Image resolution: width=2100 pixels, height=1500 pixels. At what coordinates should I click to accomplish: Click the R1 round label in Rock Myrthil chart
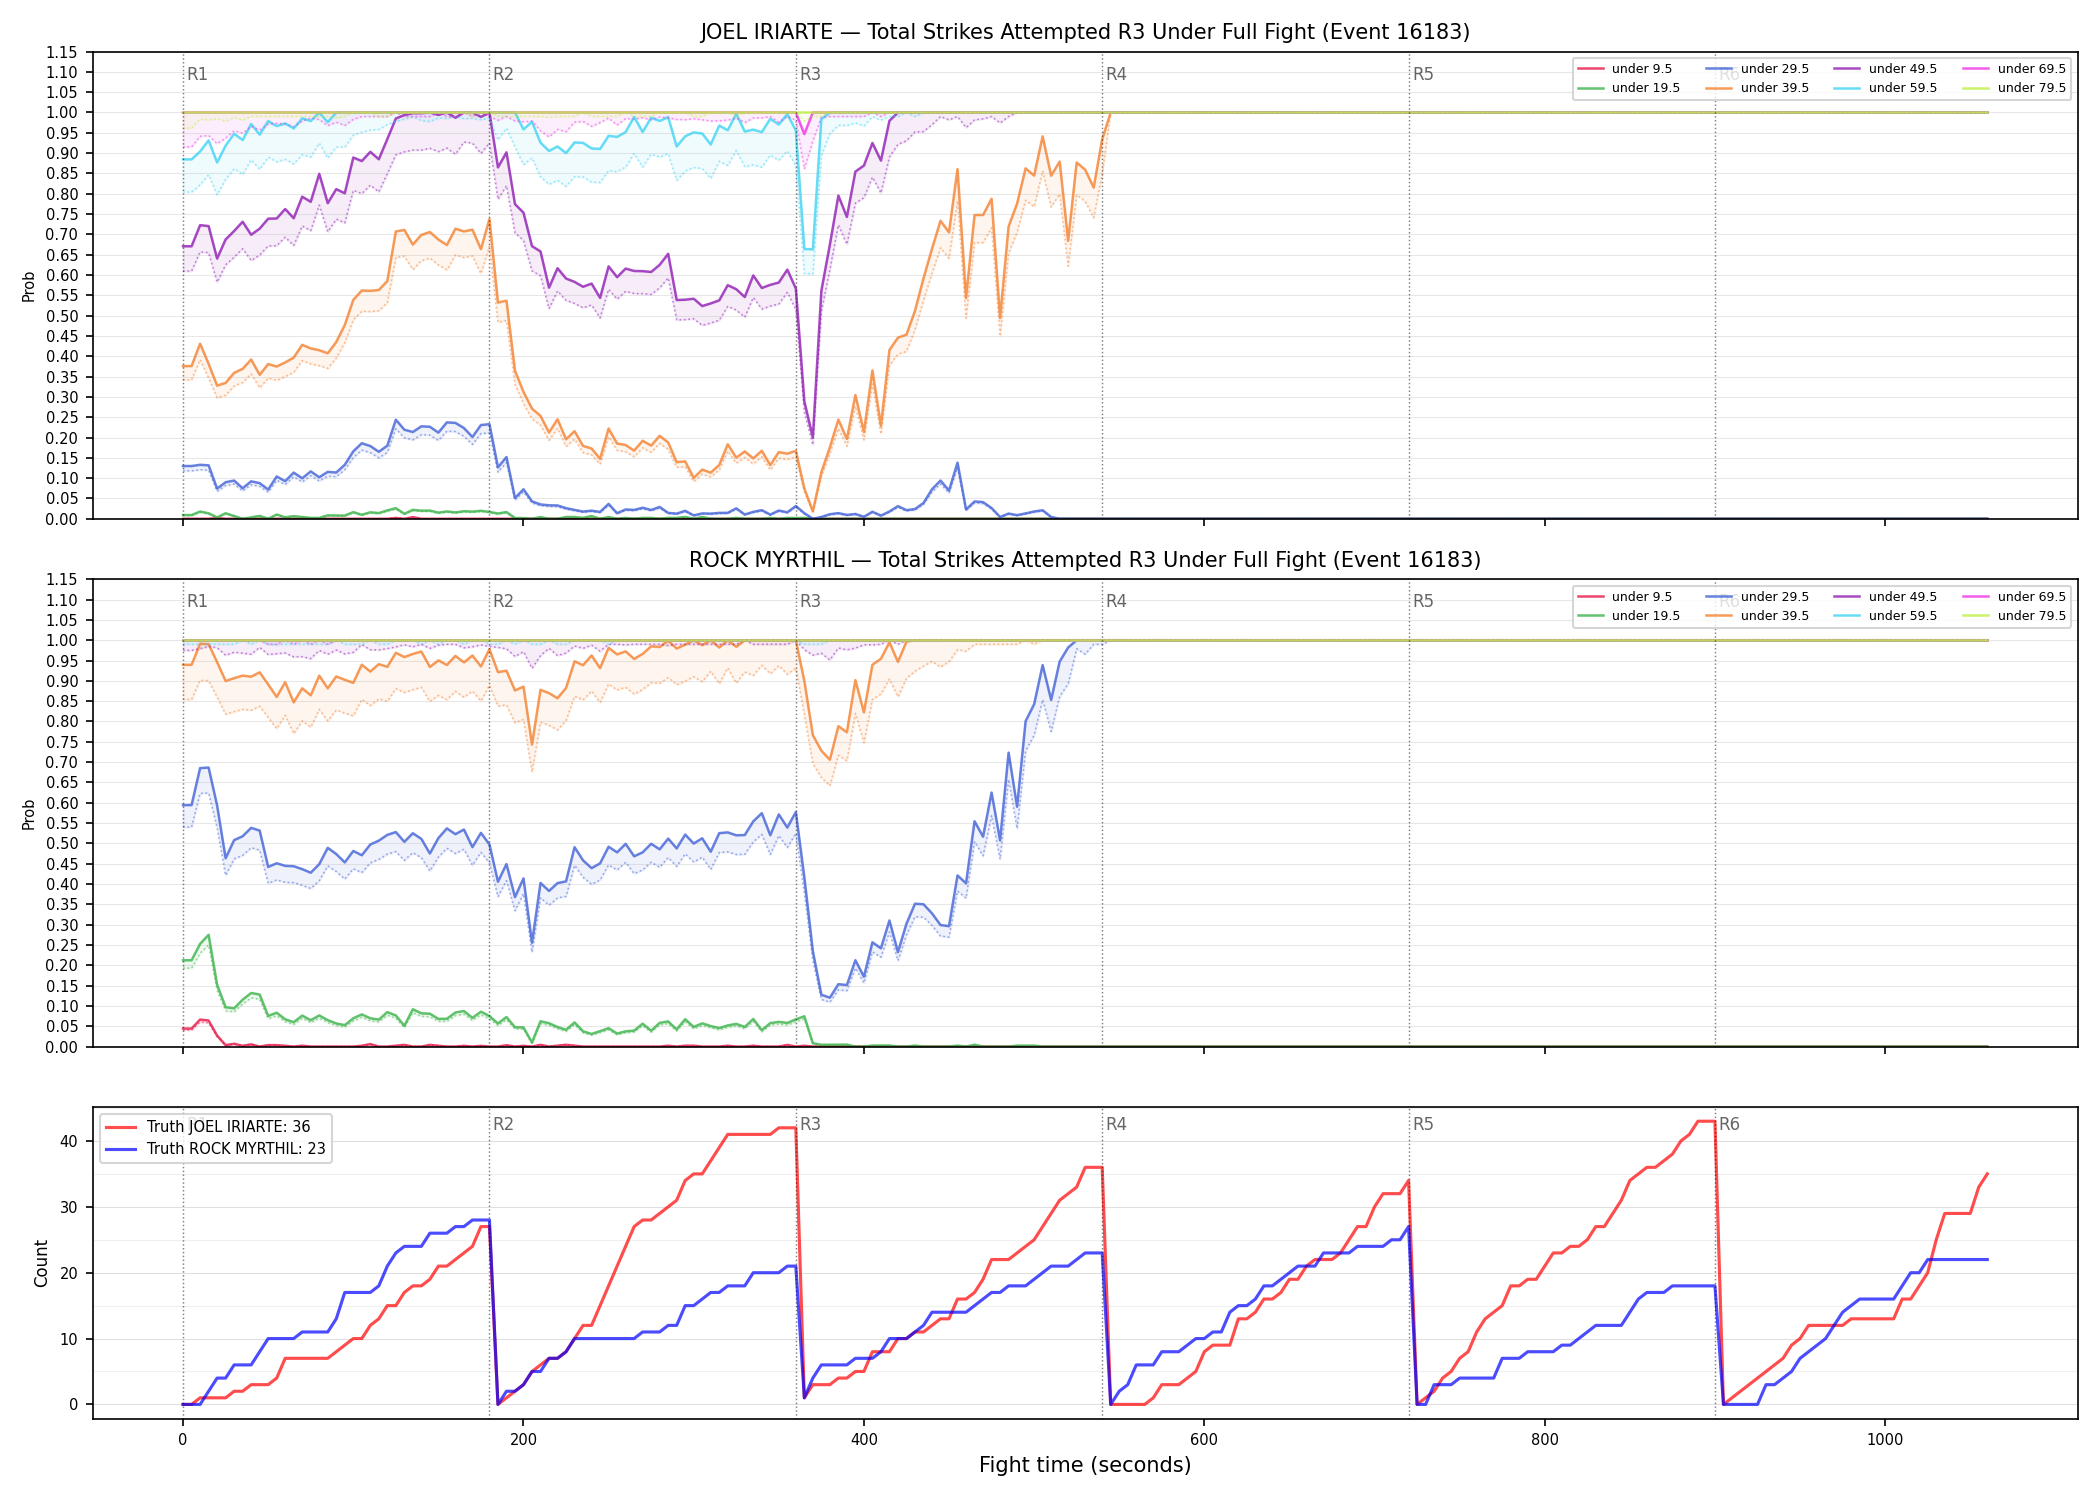click(x=197, y=601)
